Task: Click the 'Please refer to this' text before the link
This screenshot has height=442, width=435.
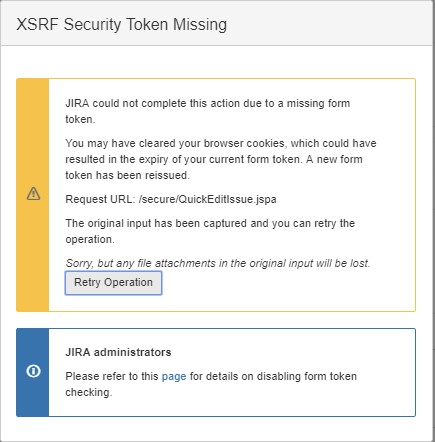Action: pos(112,376)
